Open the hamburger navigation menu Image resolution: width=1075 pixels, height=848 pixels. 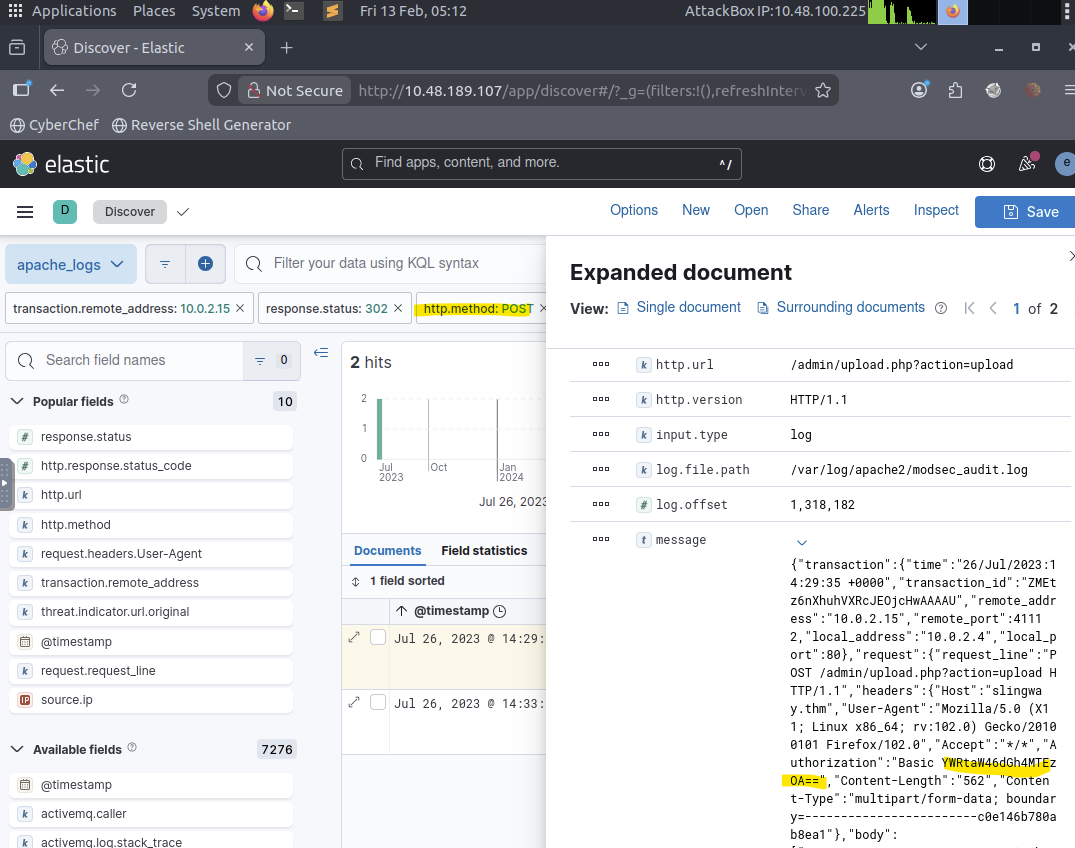click(25, 212)
